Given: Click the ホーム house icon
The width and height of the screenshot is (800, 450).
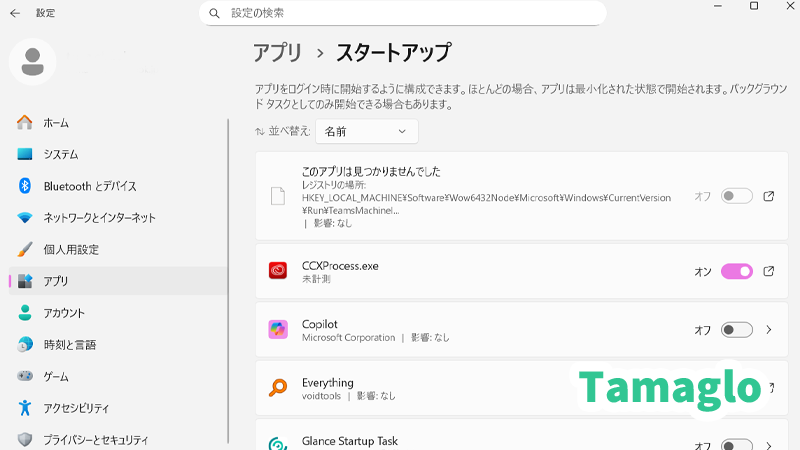Looking at the screenshot, I should point(24,122).
